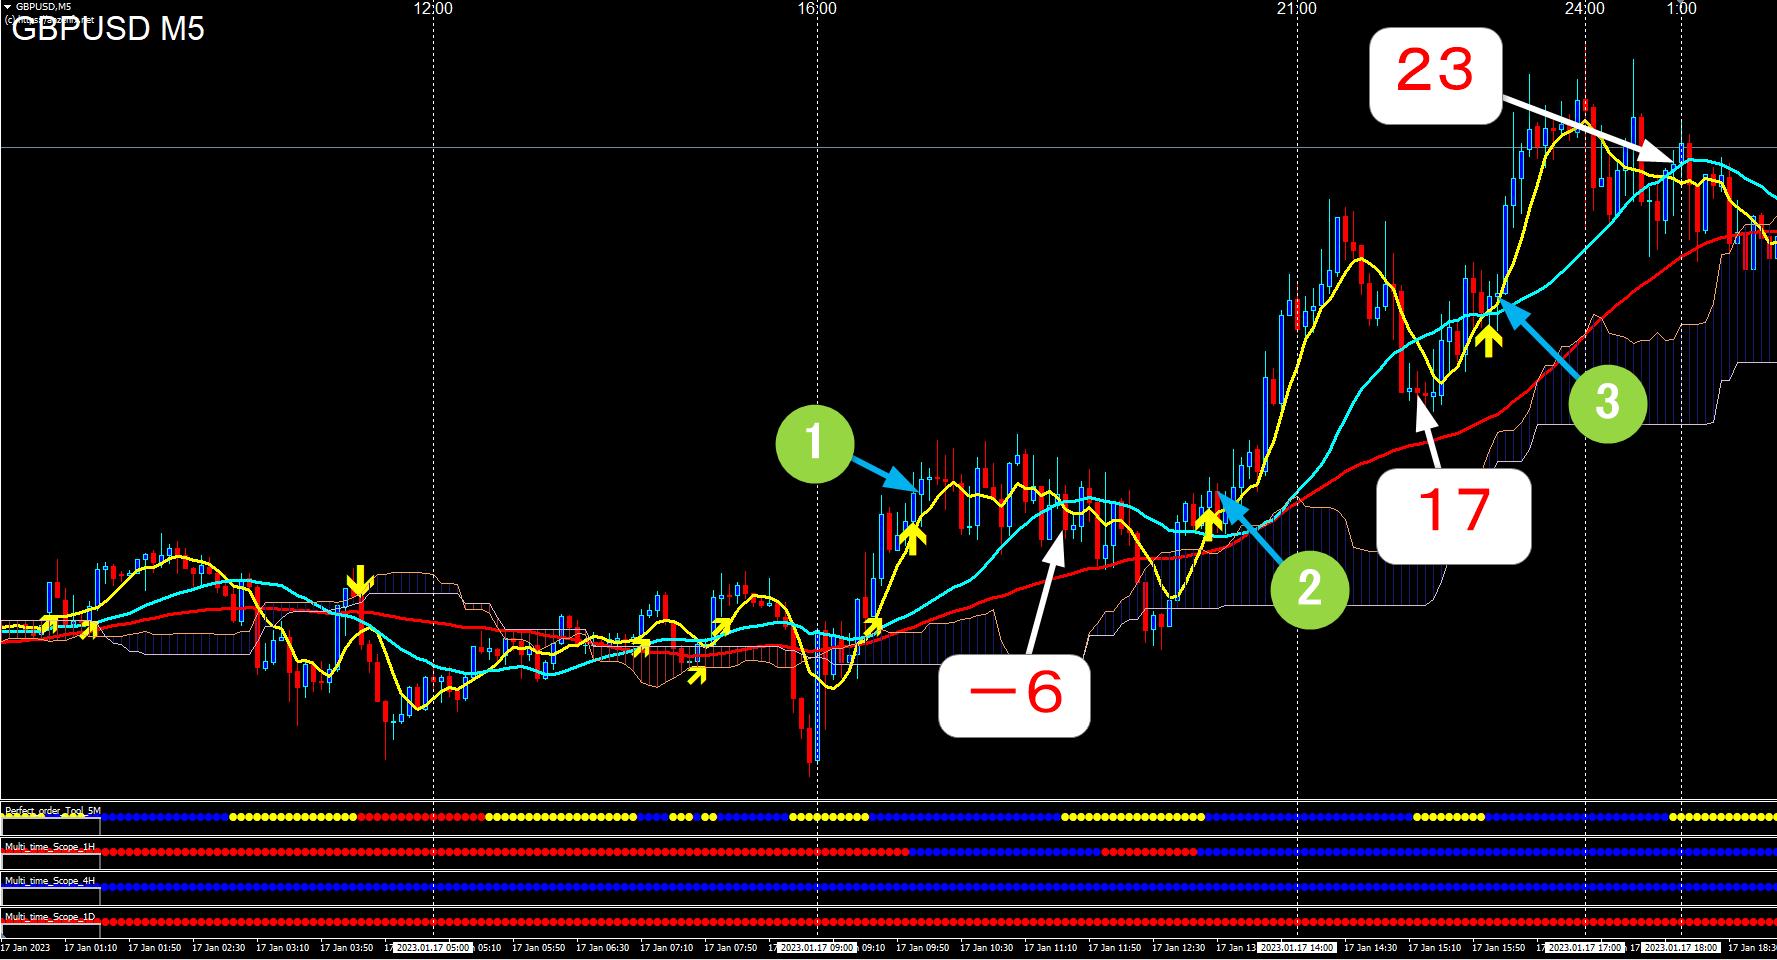This screenshot has width=1777, height=960.
Task: Click the 2023.01.17 09:00 period separator label
Action: pyautogui.click(x=817, y=947)
